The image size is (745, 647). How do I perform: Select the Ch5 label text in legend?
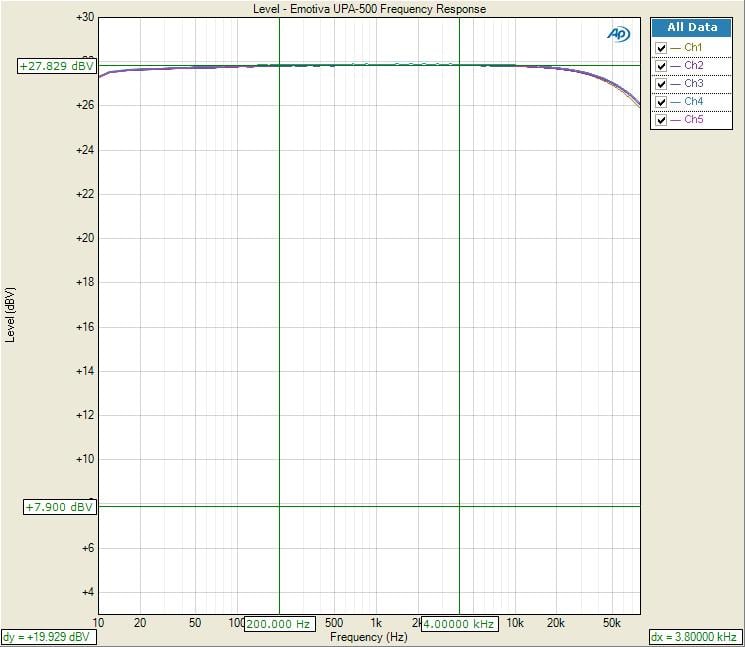[693, 120]
